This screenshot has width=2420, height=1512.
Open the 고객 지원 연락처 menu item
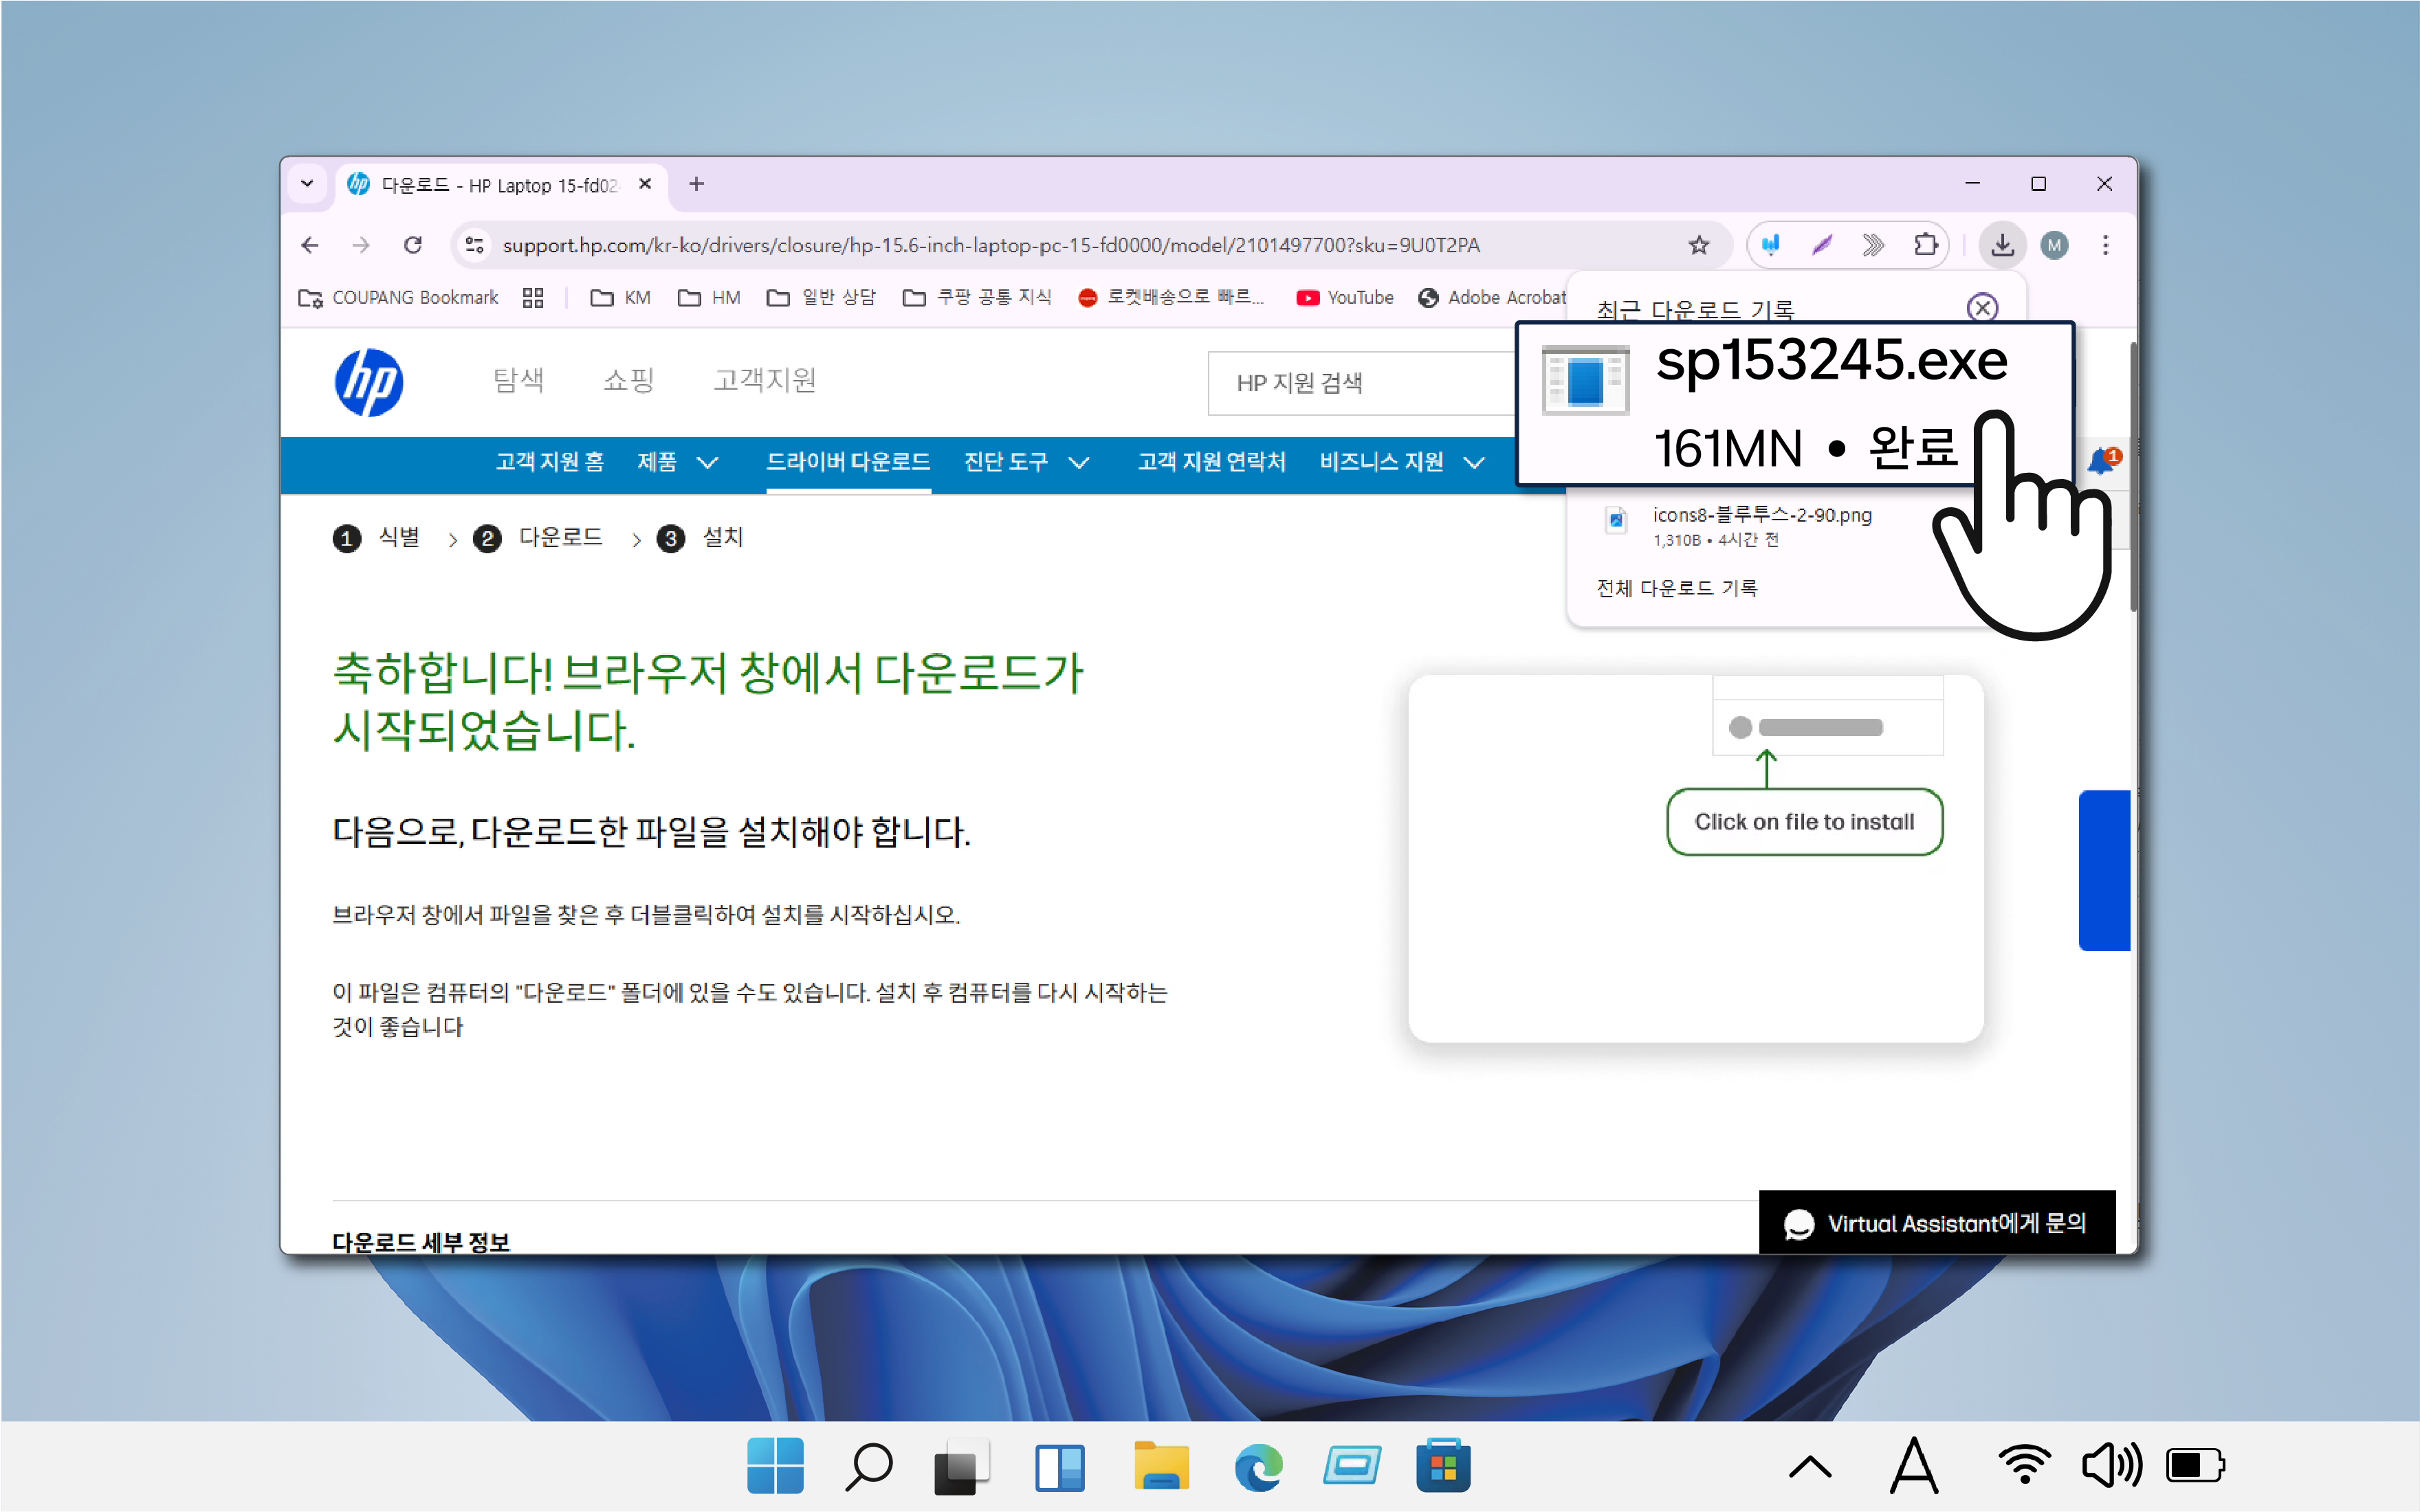click(x=1211, y=462)
